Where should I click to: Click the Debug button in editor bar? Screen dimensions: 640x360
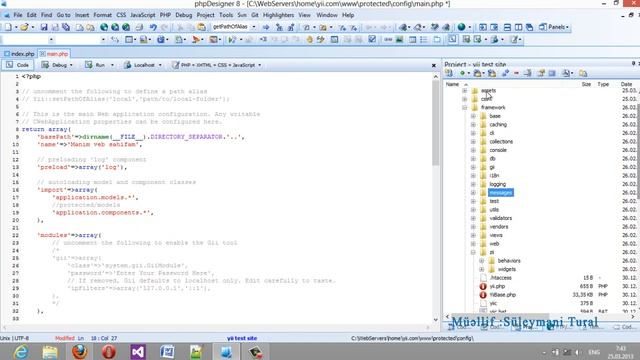tap(55, 65)
